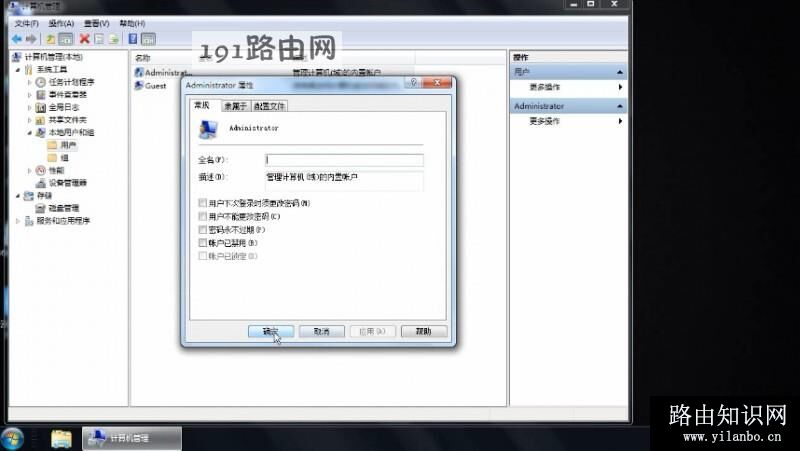Click the 计算机管理 taskbar button
The width and height of the screenshot is (800, 451).
(132, 439)
